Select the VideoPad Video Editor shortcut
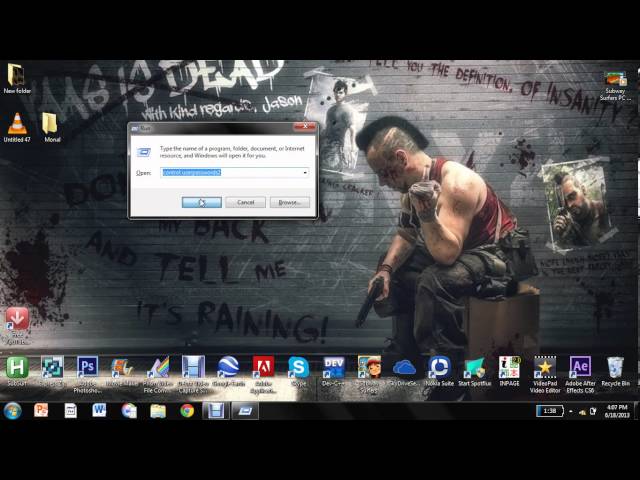This screenshot has width=640, height=480. (x=545, y=374)
